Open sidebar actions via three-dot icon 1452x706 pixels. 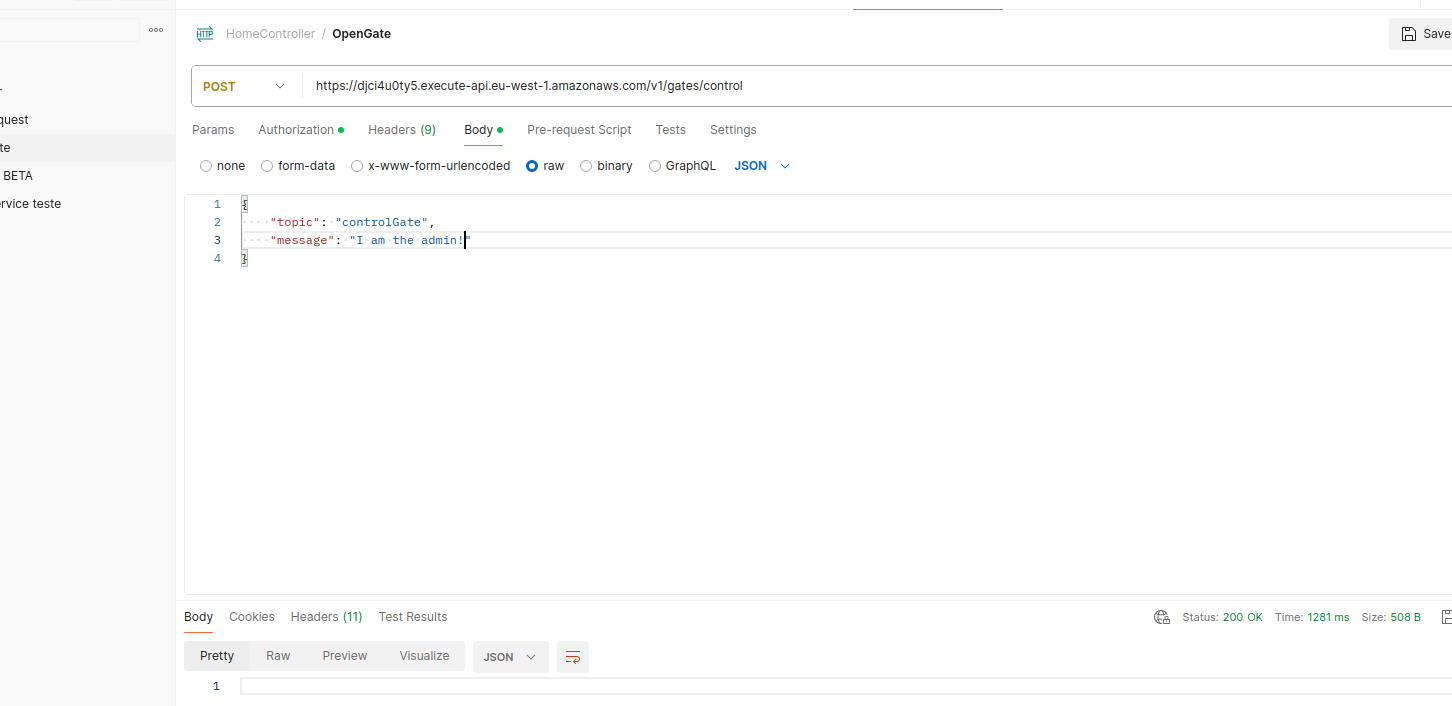tap(156, 30)
